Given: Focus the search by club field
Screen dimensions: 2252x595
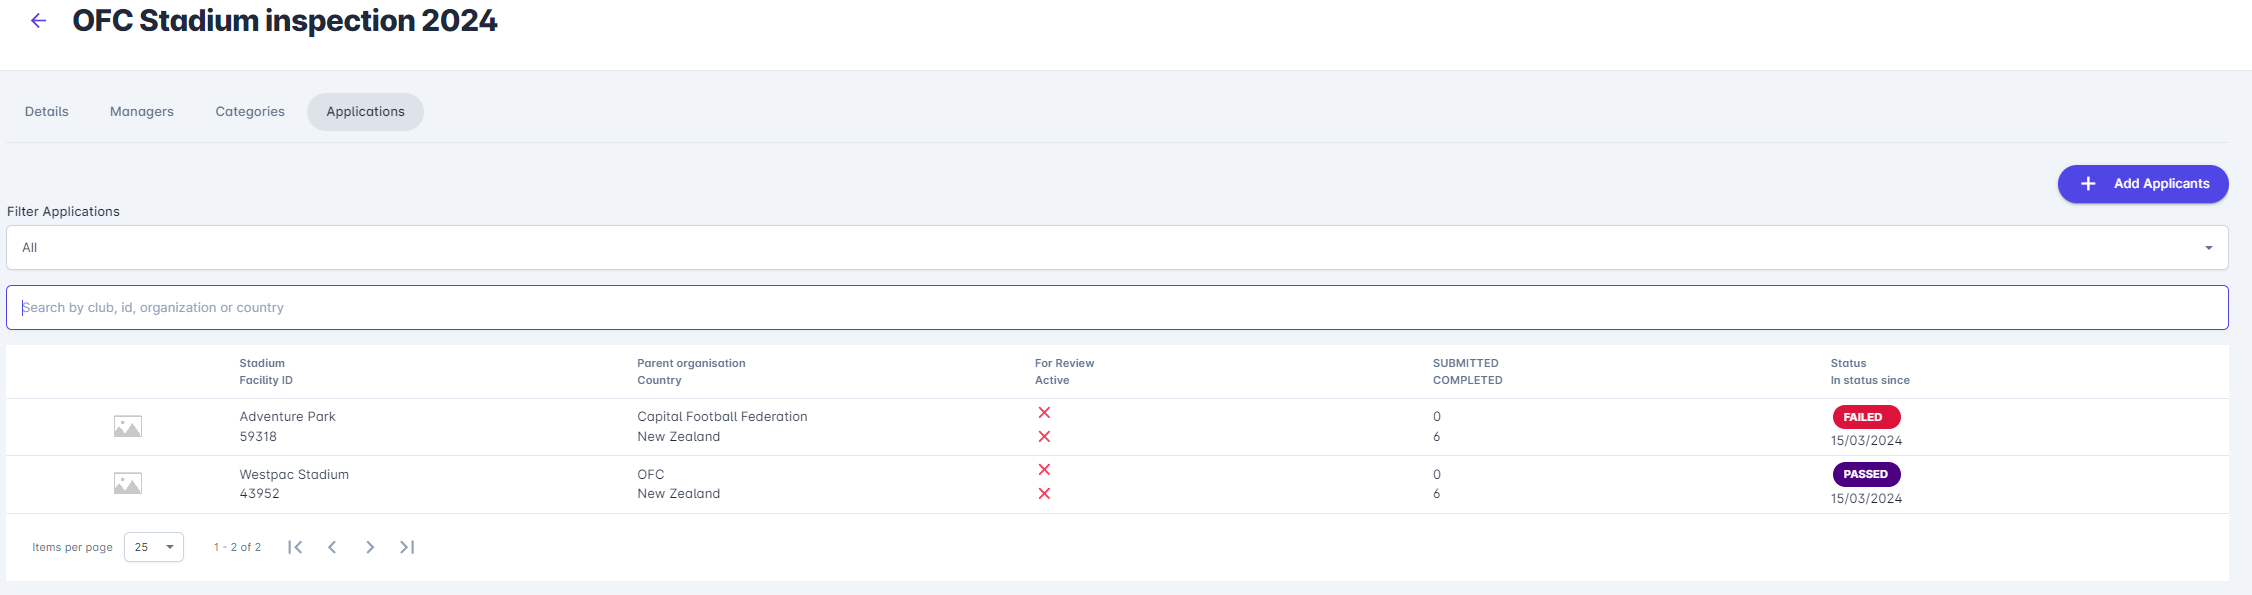Looking at the screenshot, I should [1116, 308].
